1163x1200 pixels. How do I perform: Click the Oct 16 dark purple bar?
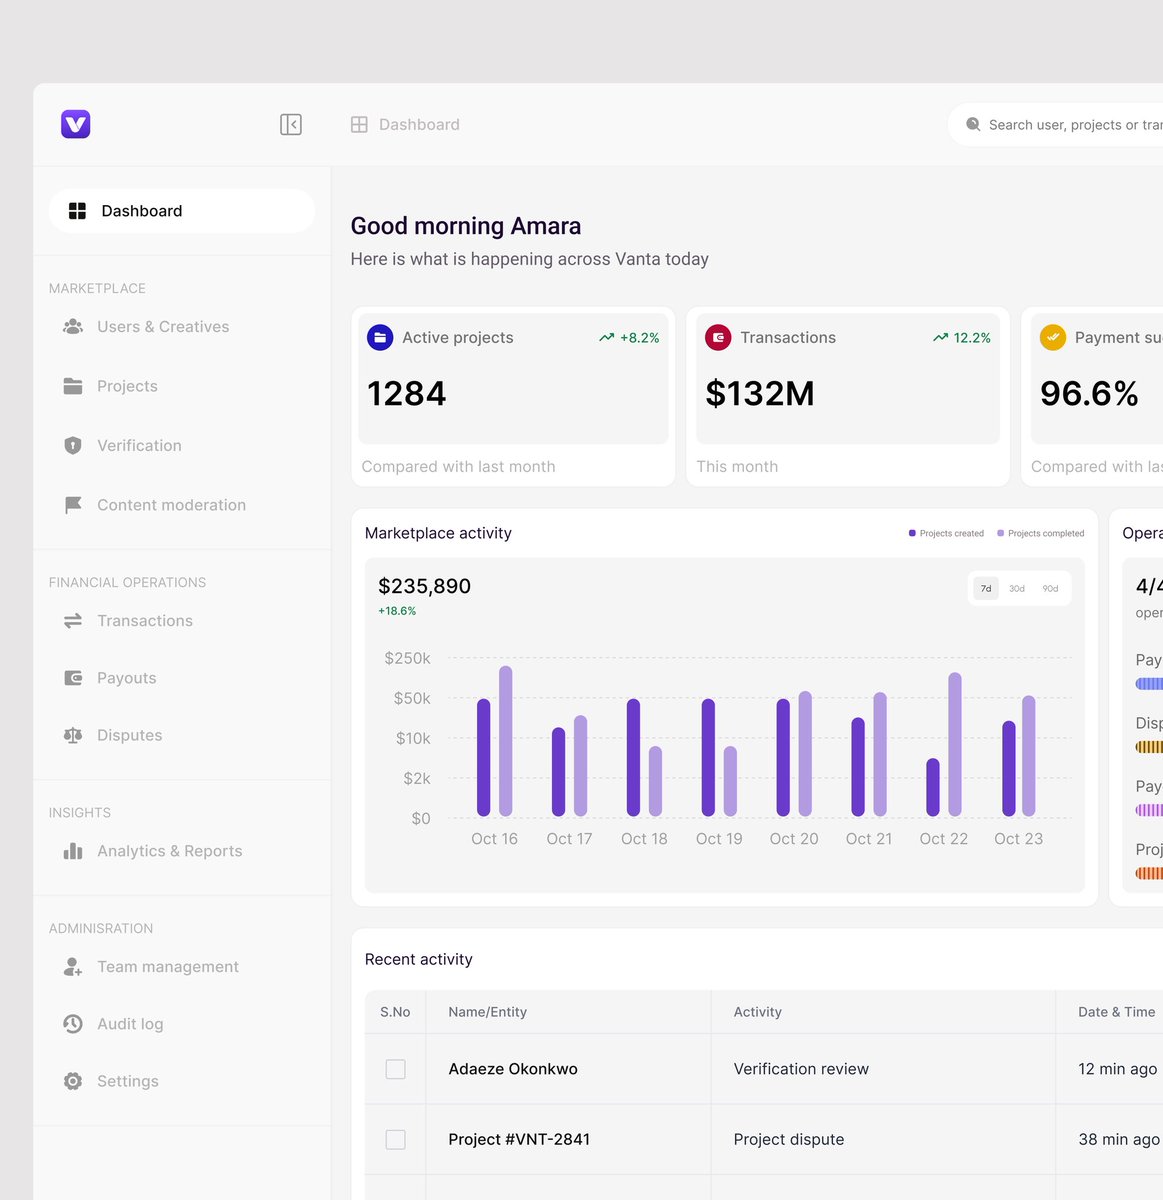[484, 757]
